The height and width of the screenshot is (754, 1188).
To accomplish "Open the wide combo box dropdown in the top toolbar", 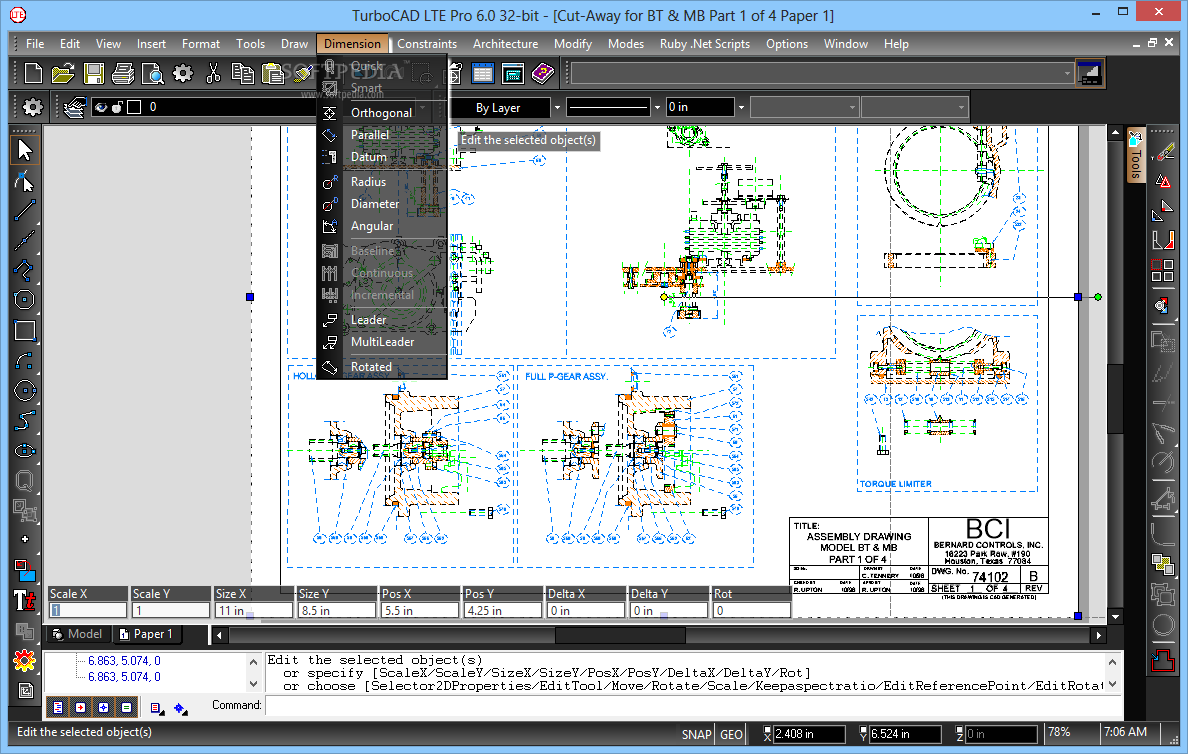I will [x=1068, y=74].
